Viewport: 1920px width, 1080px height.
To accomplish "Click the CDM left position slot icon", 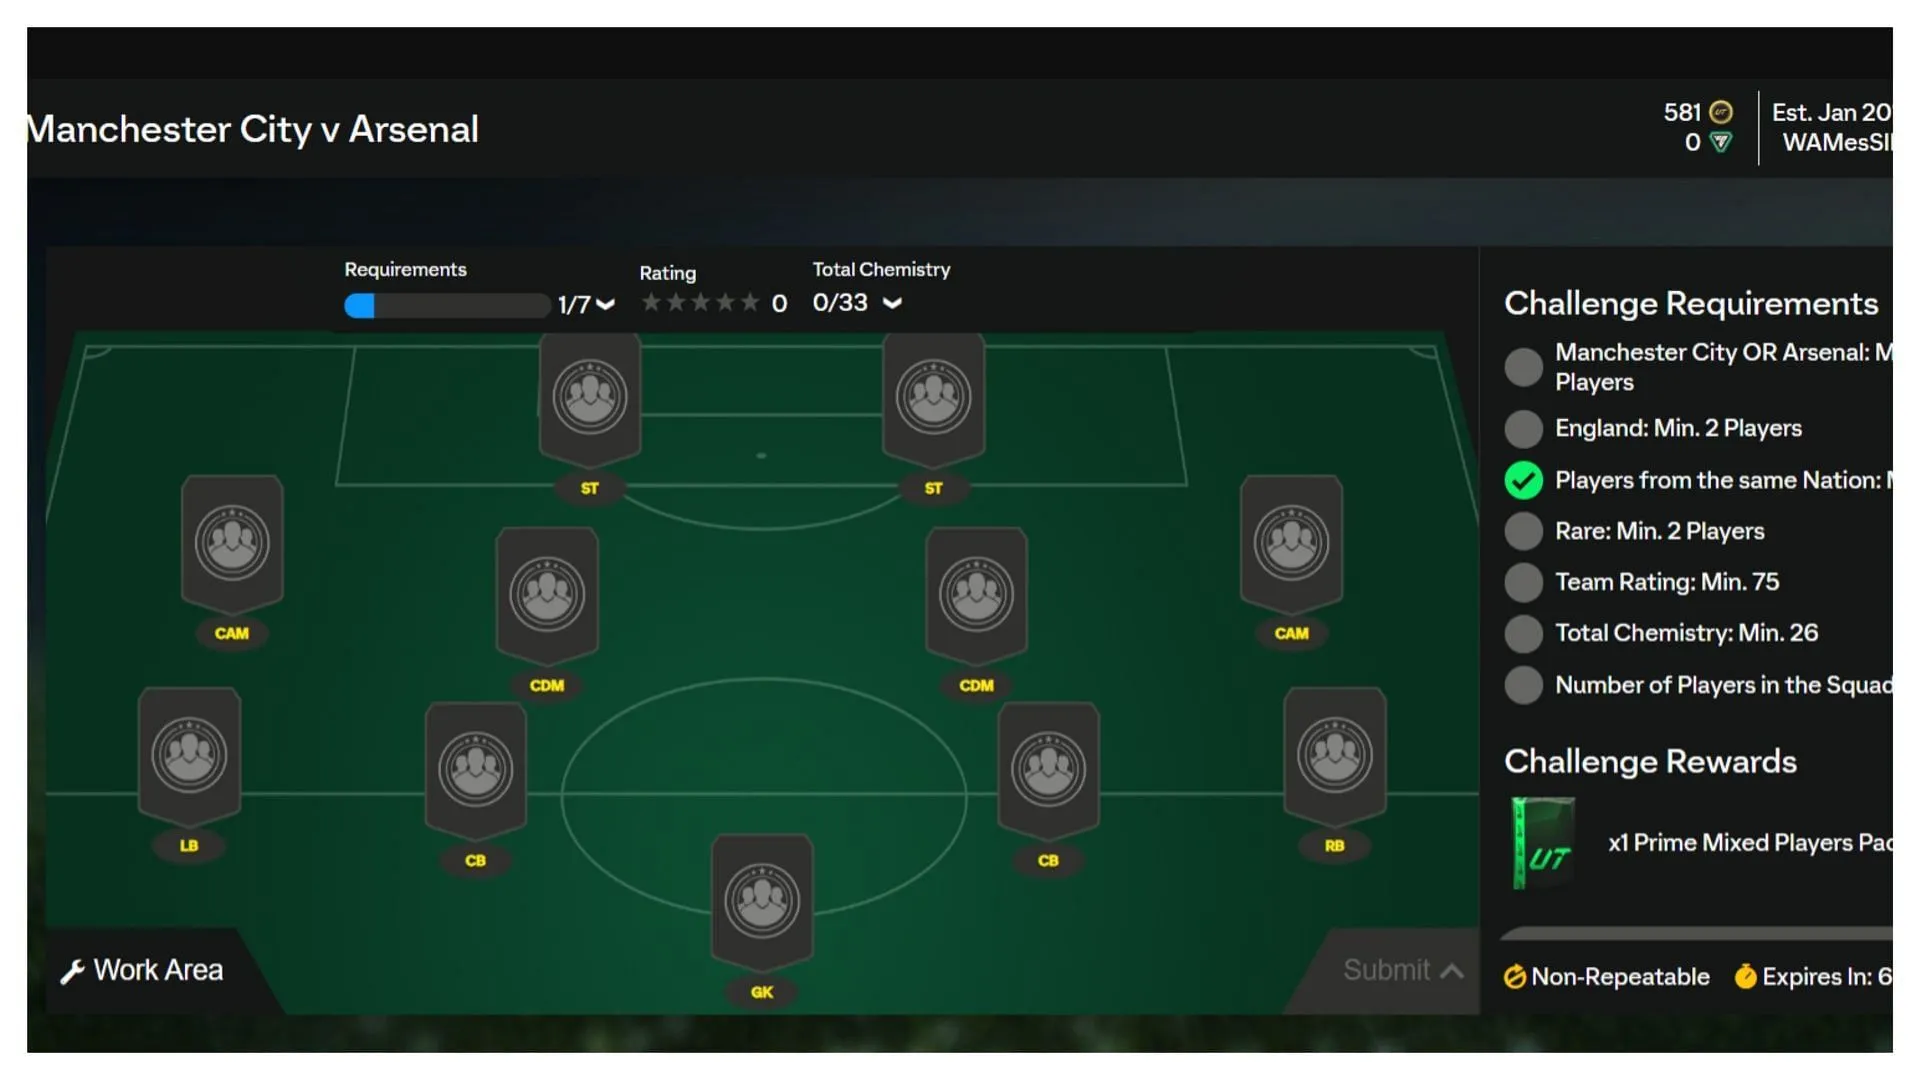I will coord(545,595).
